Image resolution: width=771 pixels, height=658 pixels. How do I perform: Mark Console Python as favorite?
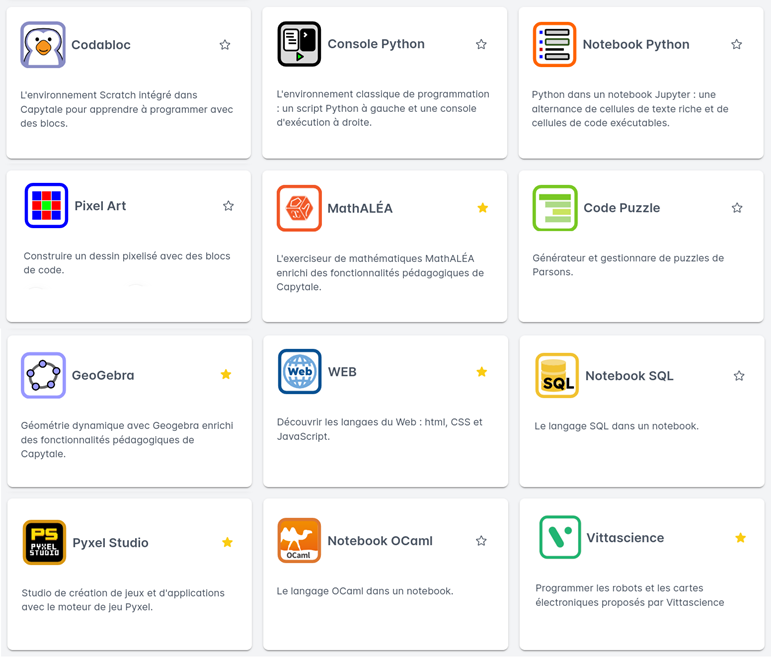tap(481, 44)
